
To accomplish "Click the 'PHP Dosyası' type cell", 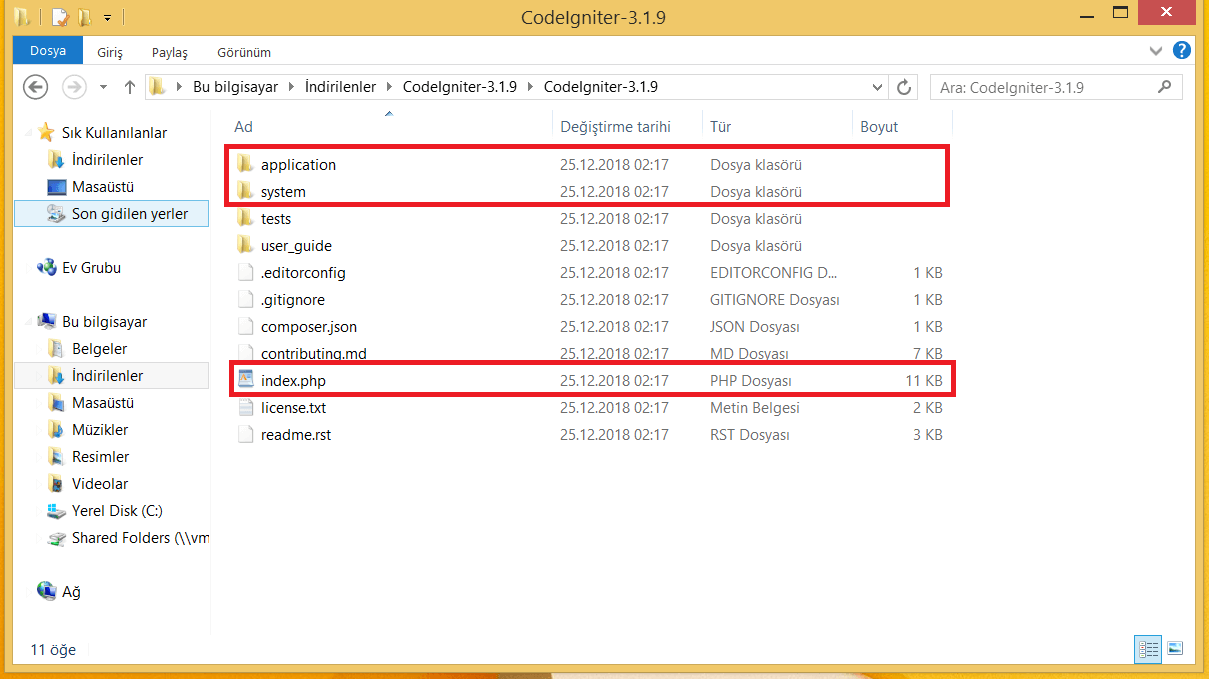I will [x=750, y=380].
